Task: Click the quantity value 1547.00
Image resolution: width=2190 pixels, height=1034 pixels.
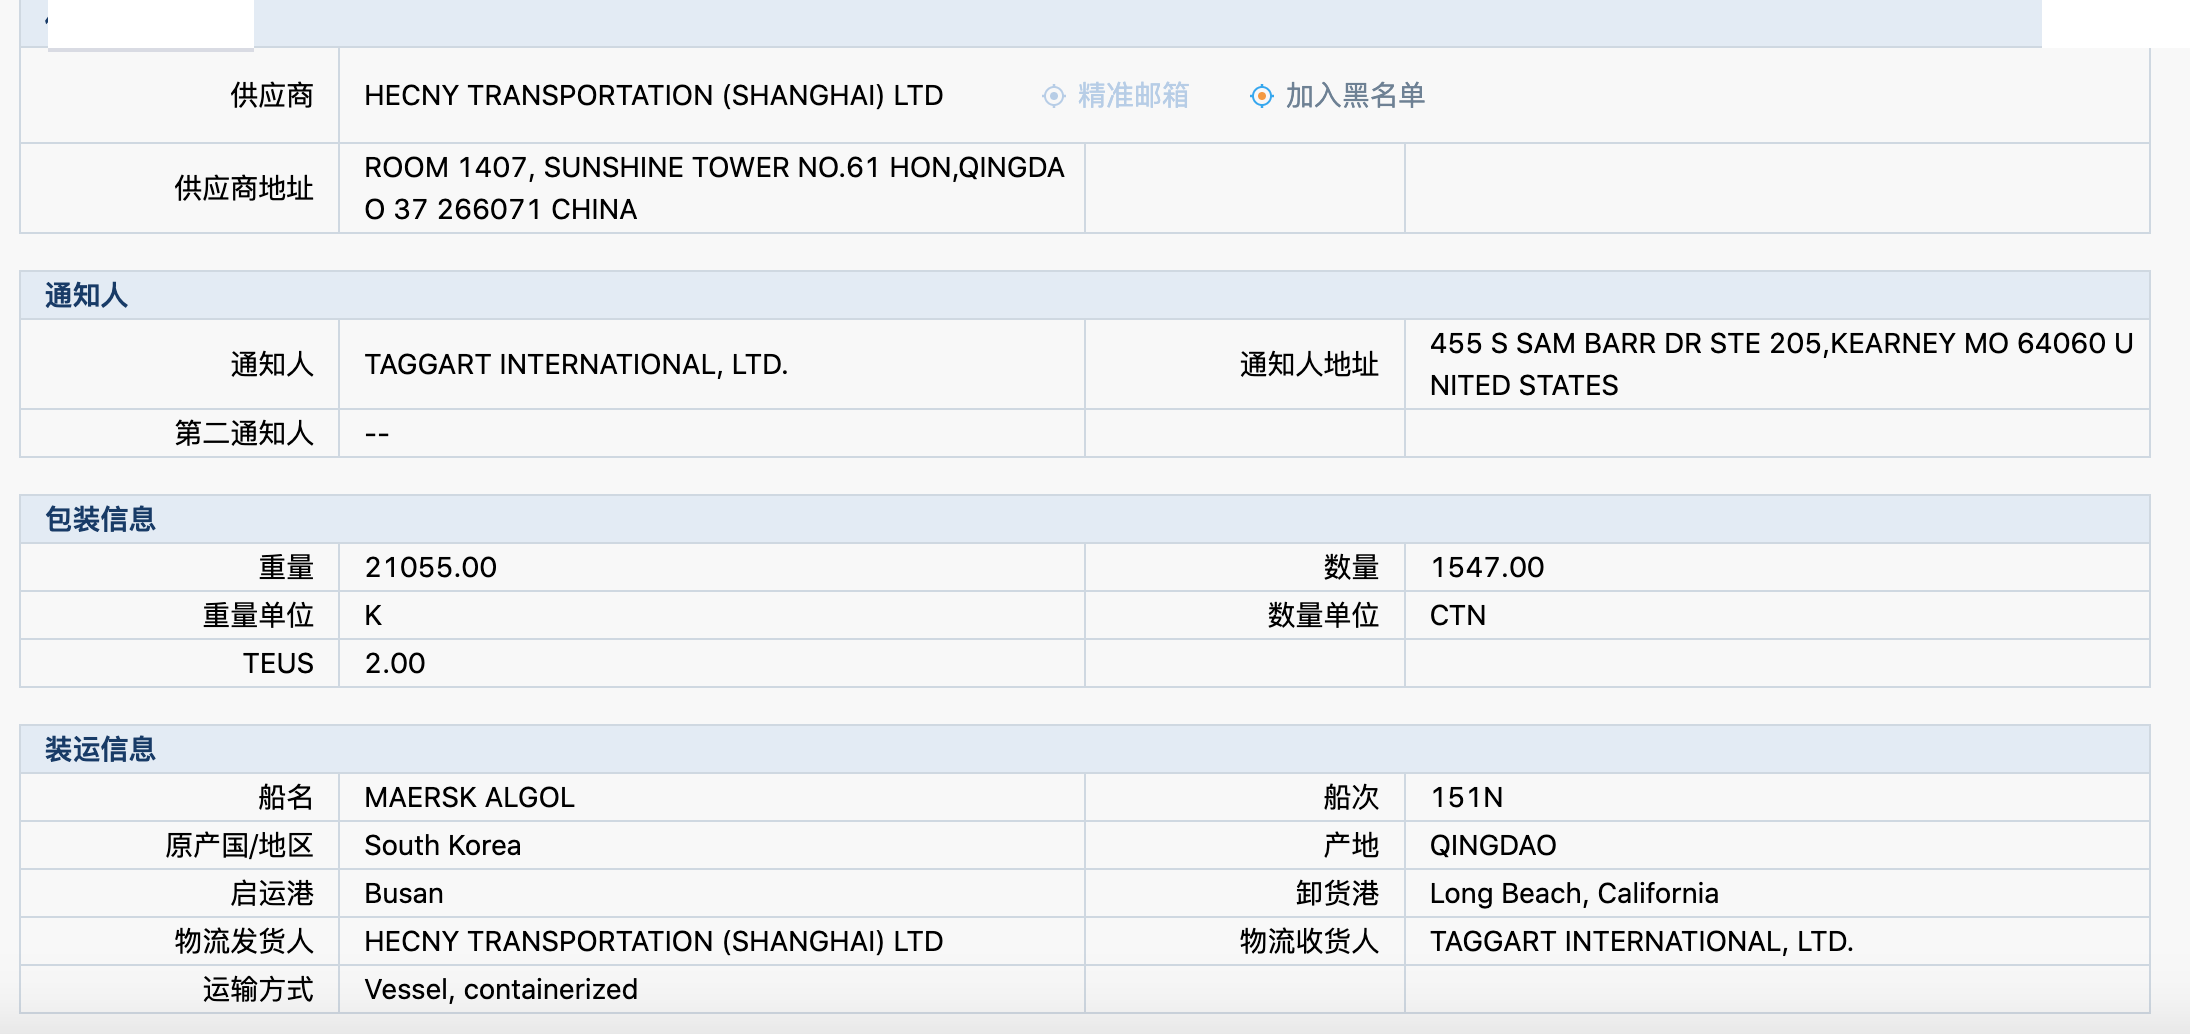Action: coord(1486,568)
